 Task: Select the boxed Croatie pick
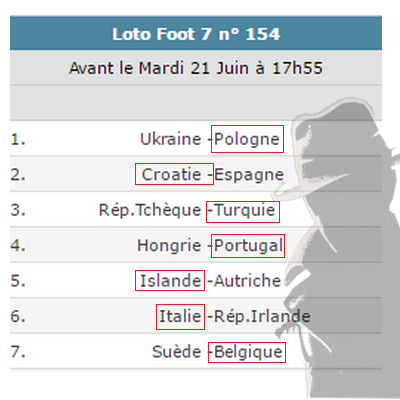click(x=174, y=174)
